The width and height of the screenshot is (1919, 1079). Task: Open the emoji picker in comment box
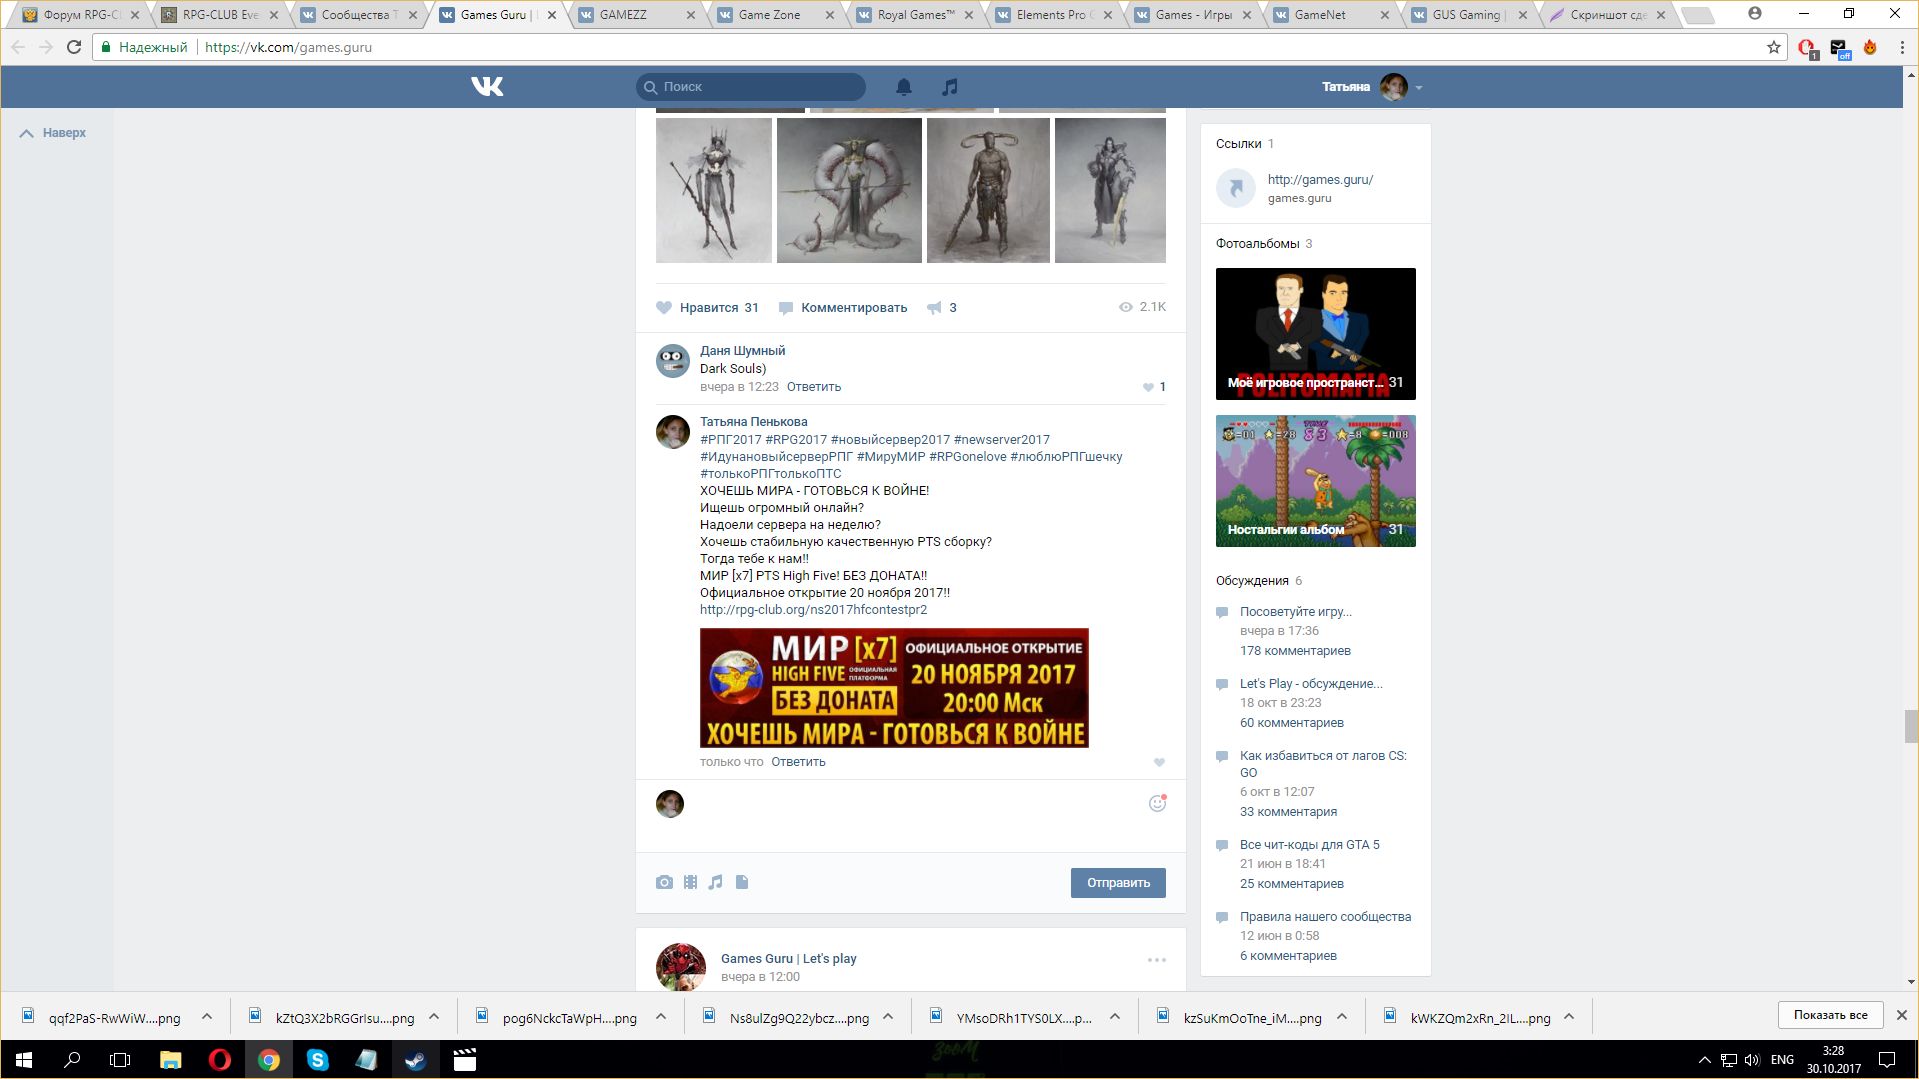1157,803
